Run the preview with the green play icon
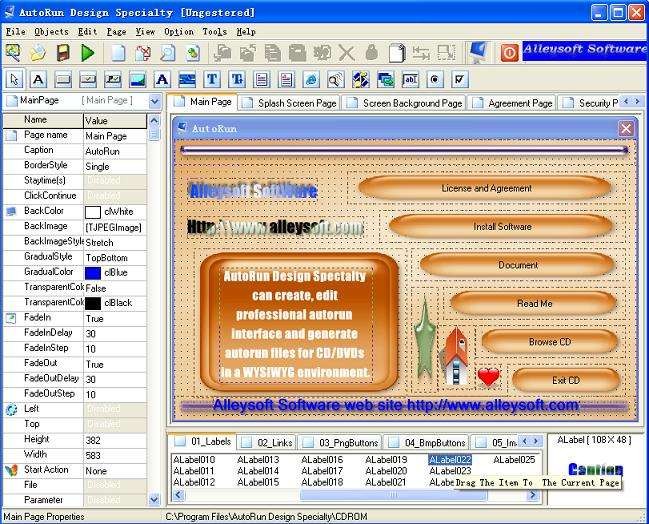Screen dimensions: 649x524 click(x=87, y=53)
